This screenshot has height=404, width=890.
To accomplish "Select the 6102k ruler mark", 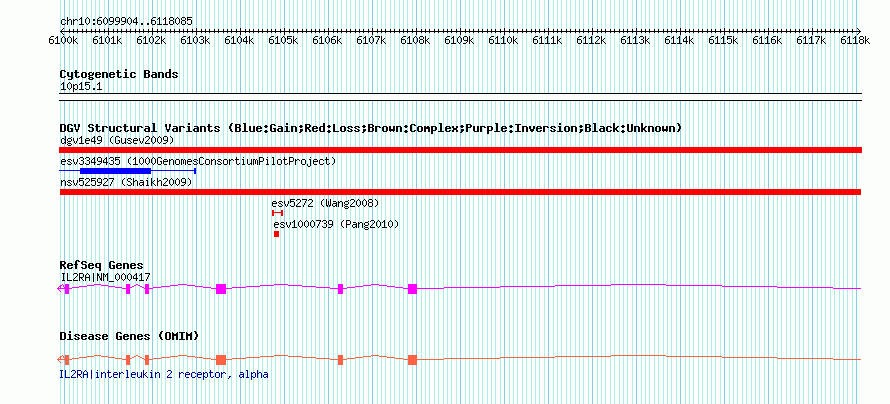I will point(150,40).
